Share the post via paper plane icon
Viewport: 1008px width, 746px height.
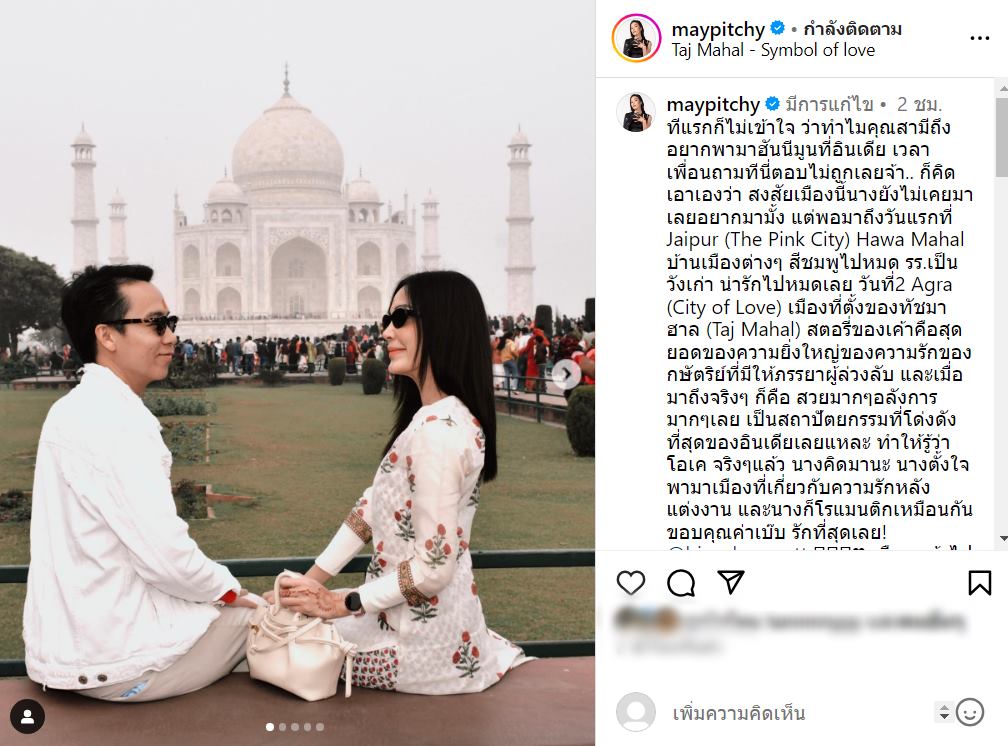(731, 582)
